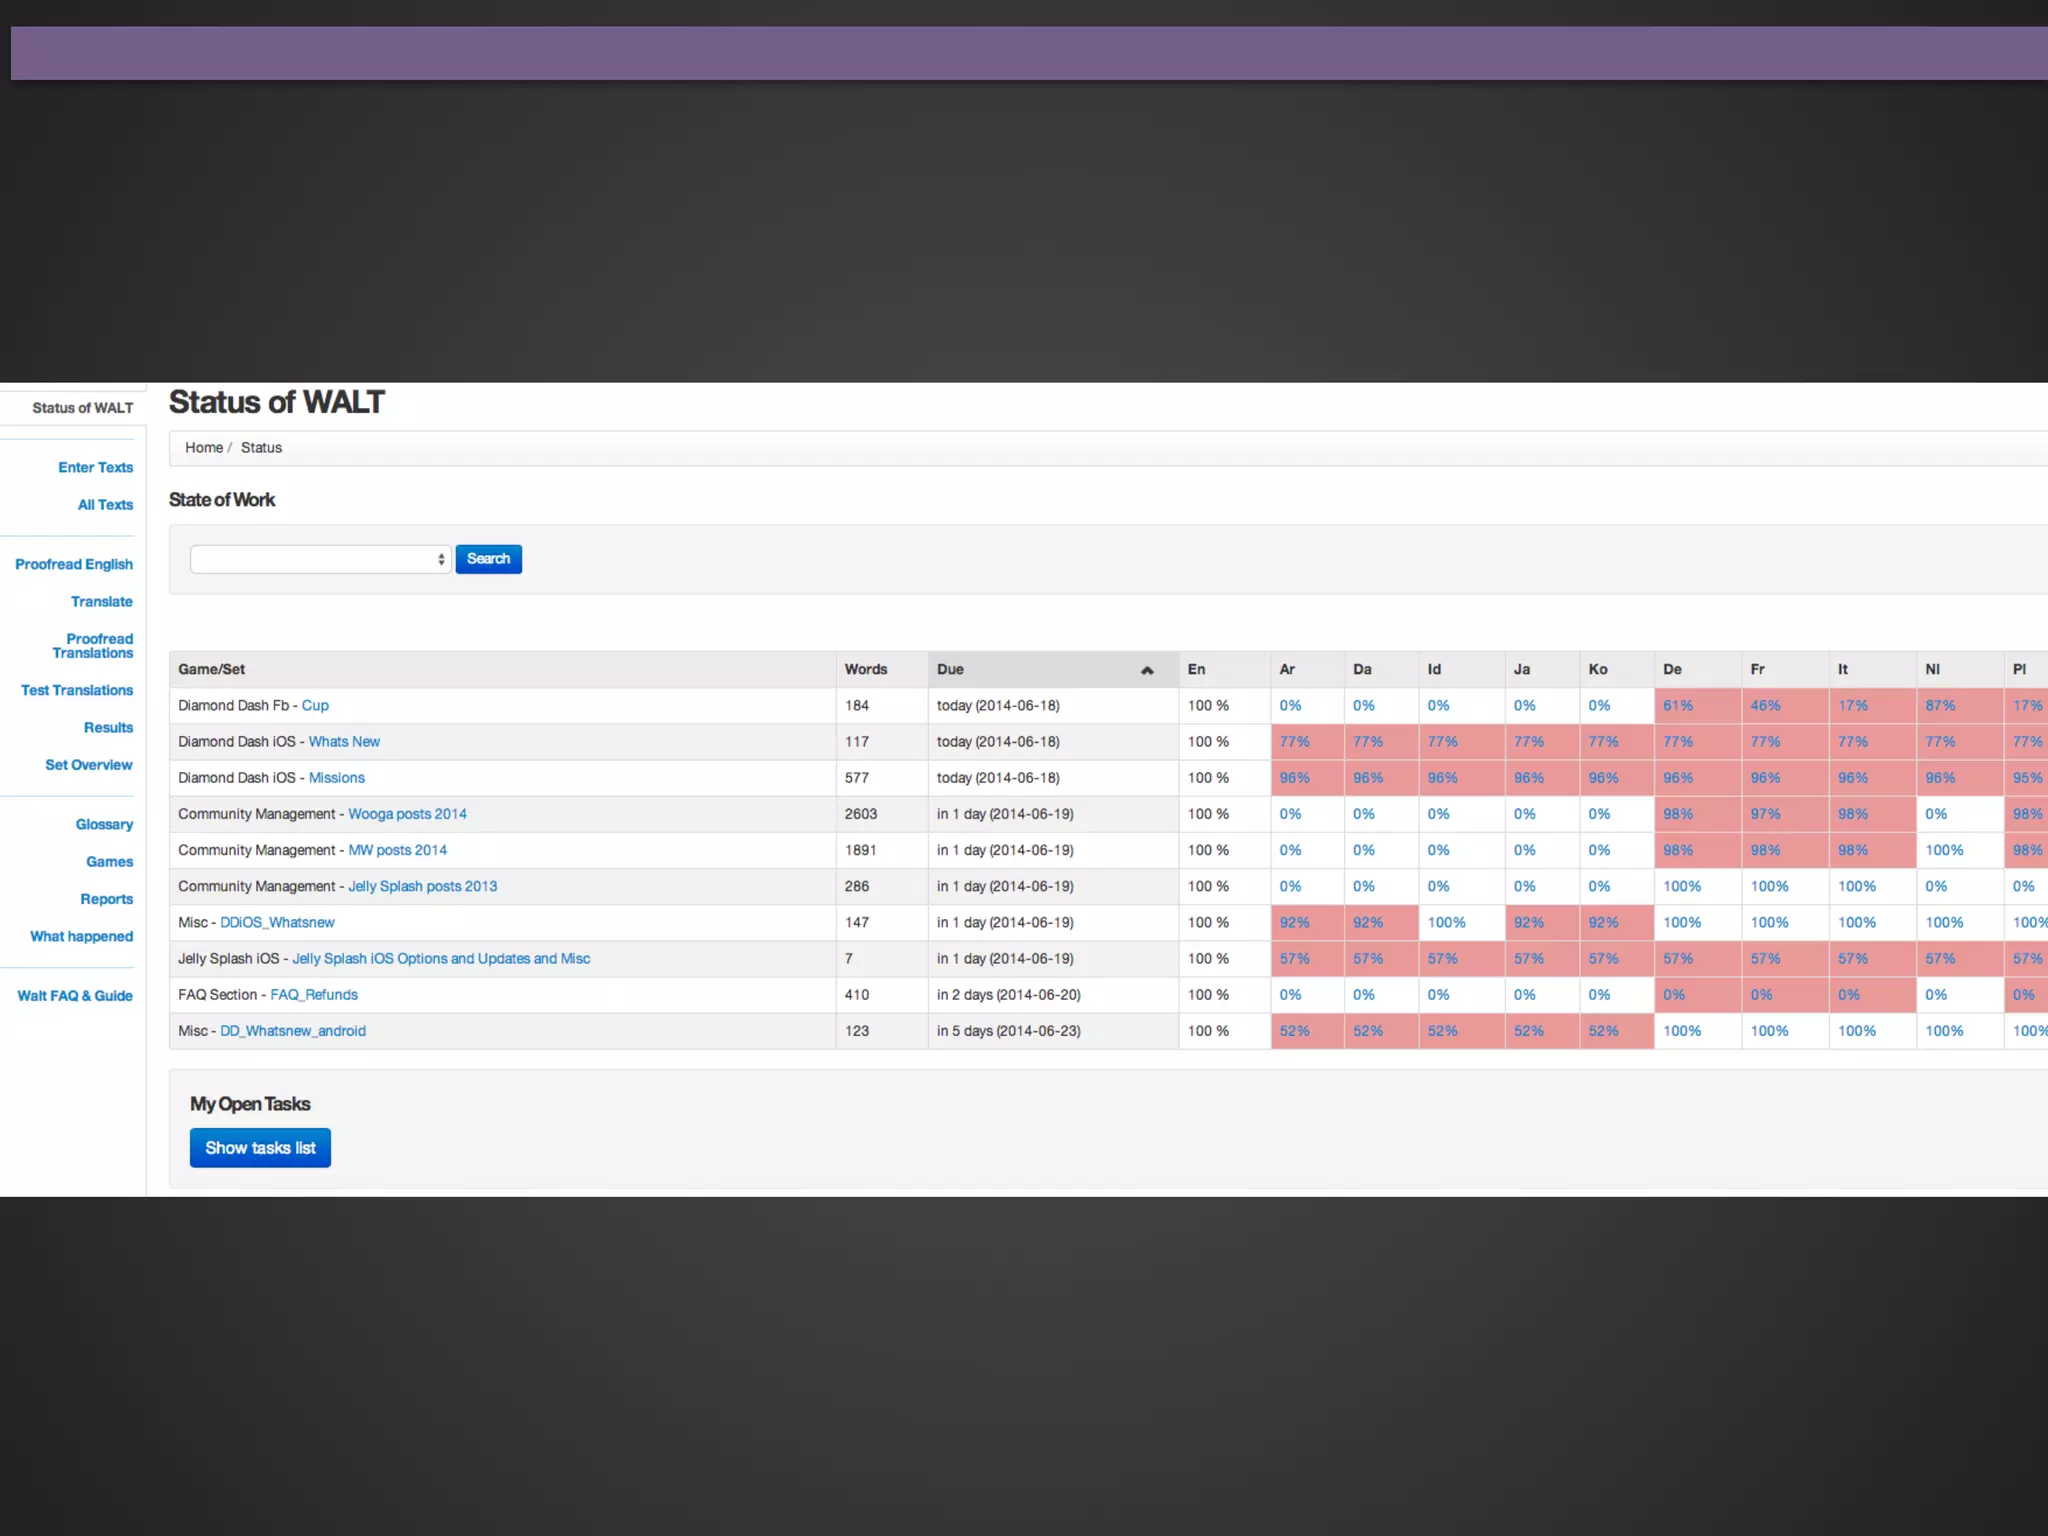The image size is (2048, 1536).
Task: Open the Wooga posts 2014 set
Action: (x=407, y=814)
